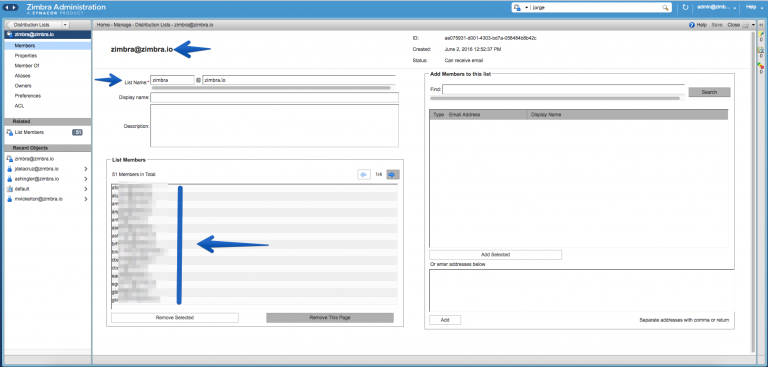Click the Display name input field
768x367 pixels.
click(x=274, y=97)
